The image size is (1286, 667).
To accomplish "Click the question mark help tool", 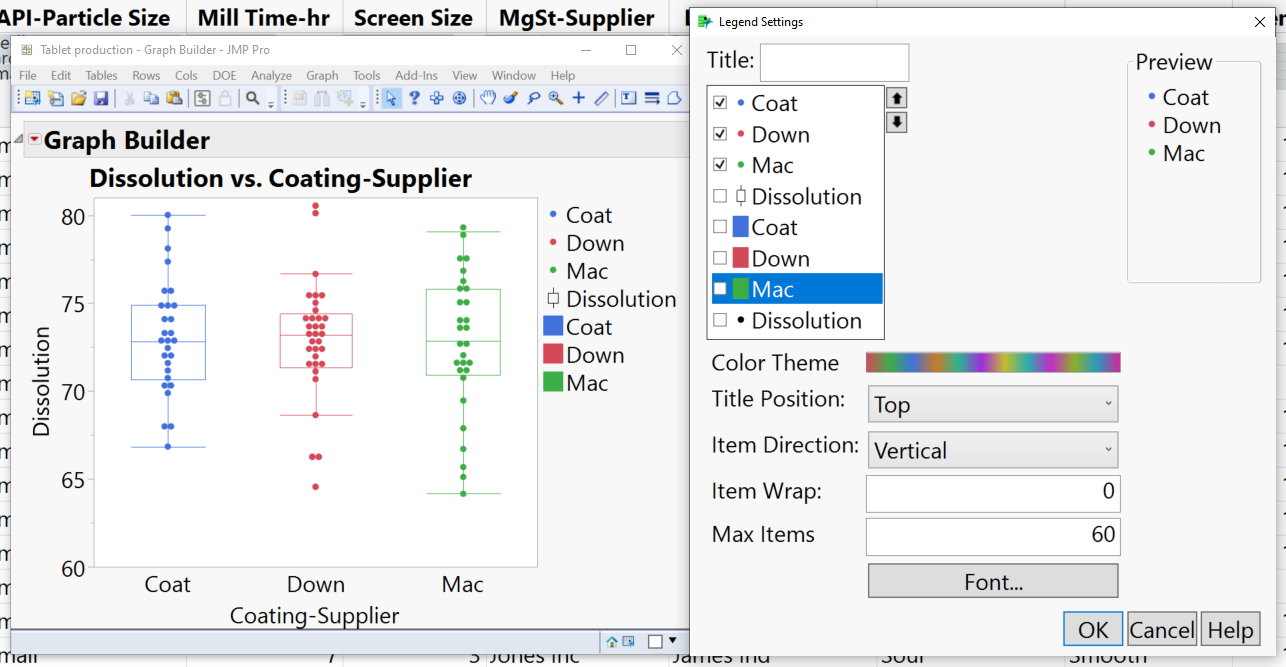I will [414, 98].
